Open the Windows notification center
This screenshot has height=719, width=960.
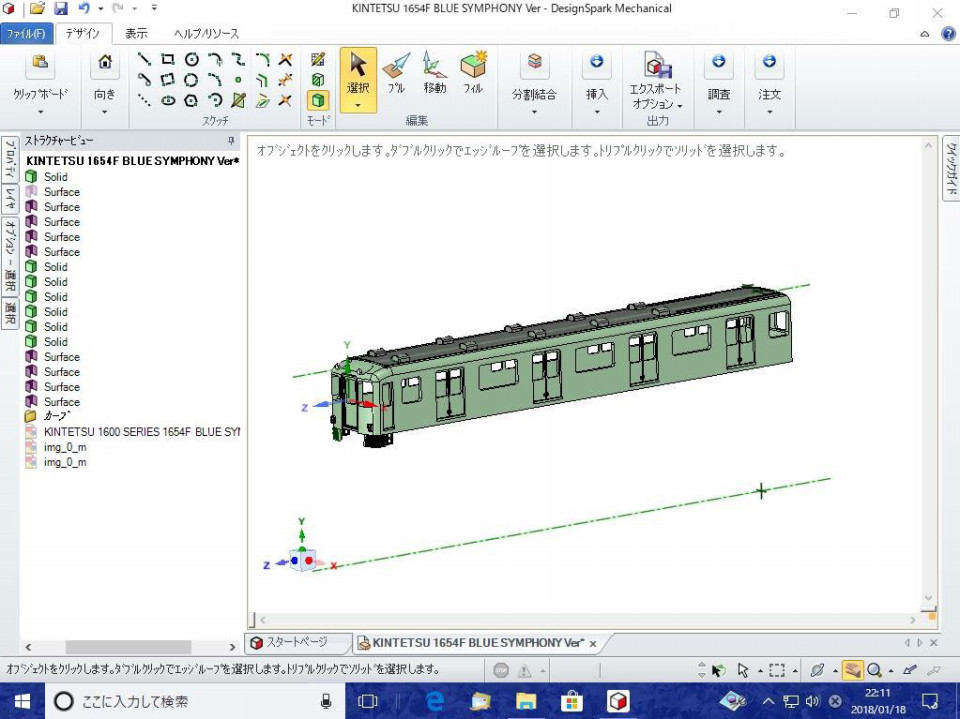pos(929,701)
